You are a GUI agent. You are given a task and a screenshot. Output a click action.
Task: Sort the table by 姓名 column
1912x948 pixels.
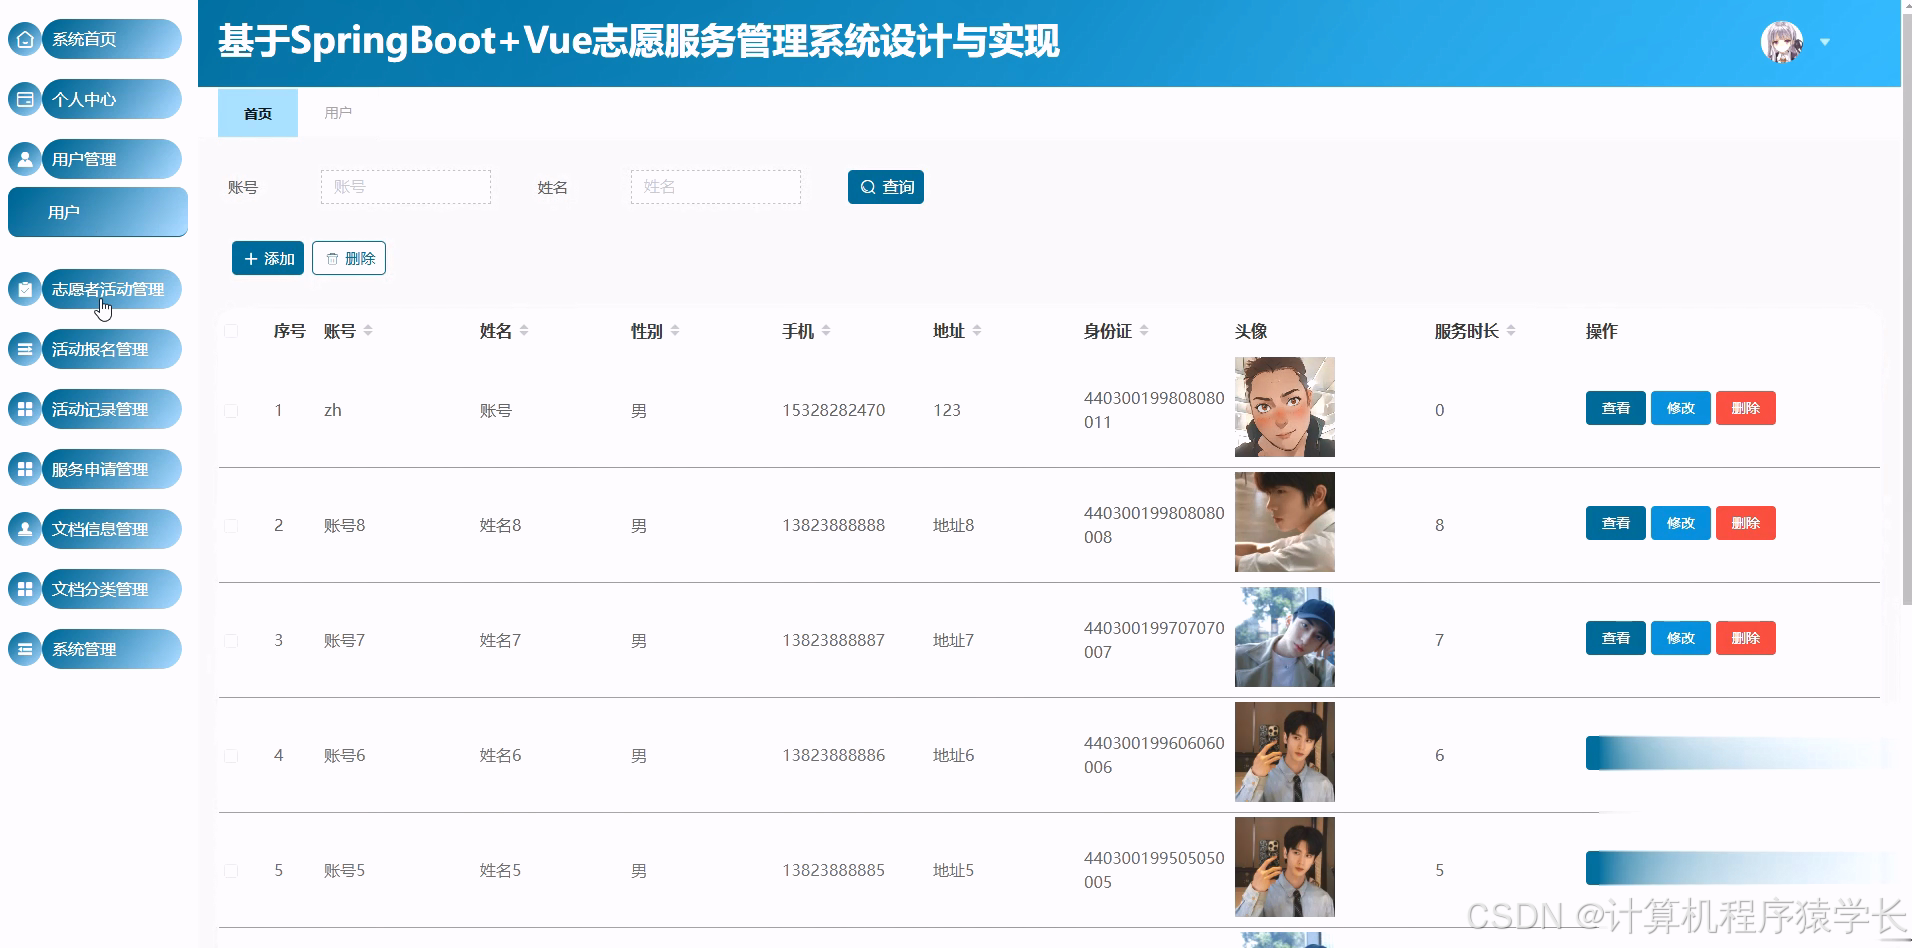coord(524,331)
